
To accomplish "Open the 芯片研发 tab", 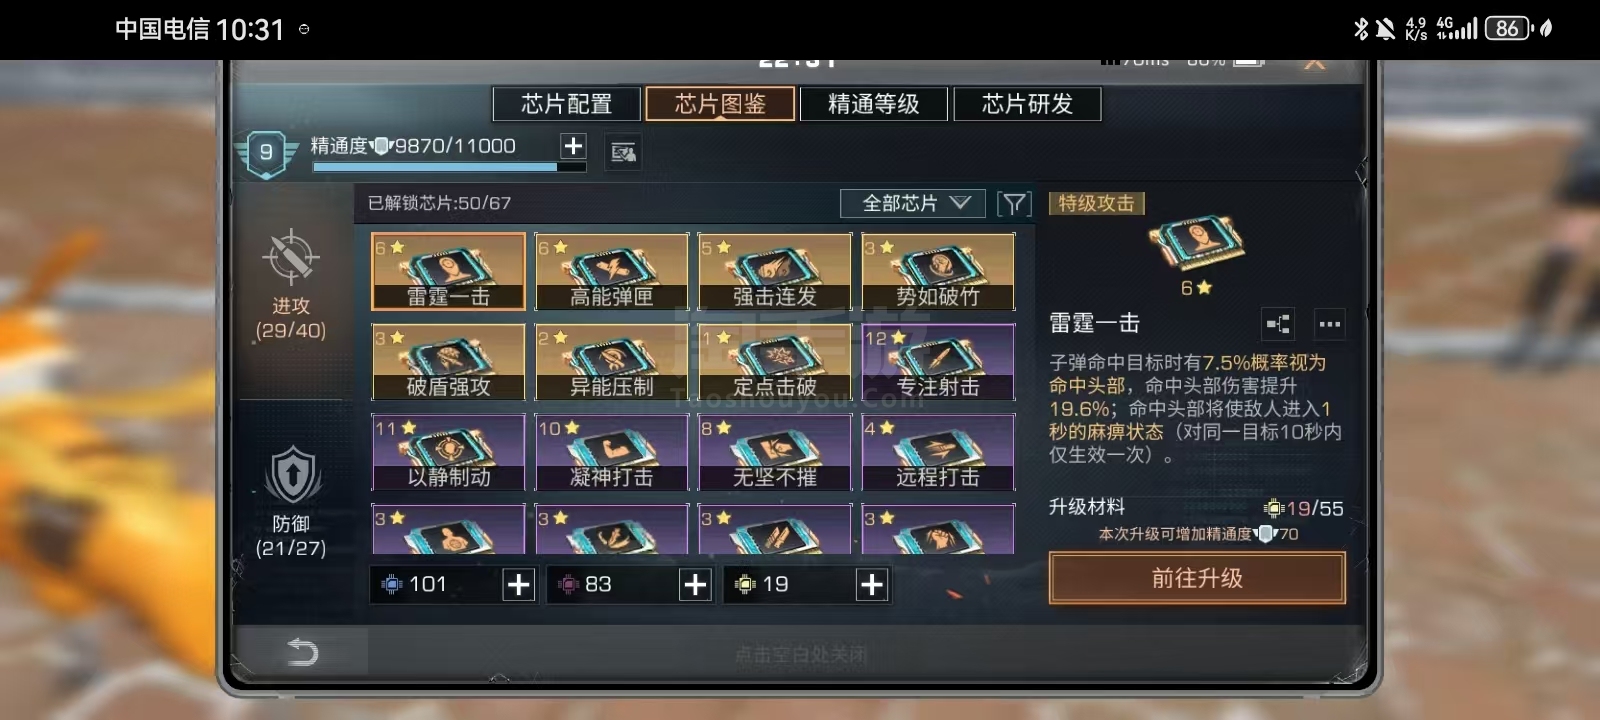I will 1027,104.
